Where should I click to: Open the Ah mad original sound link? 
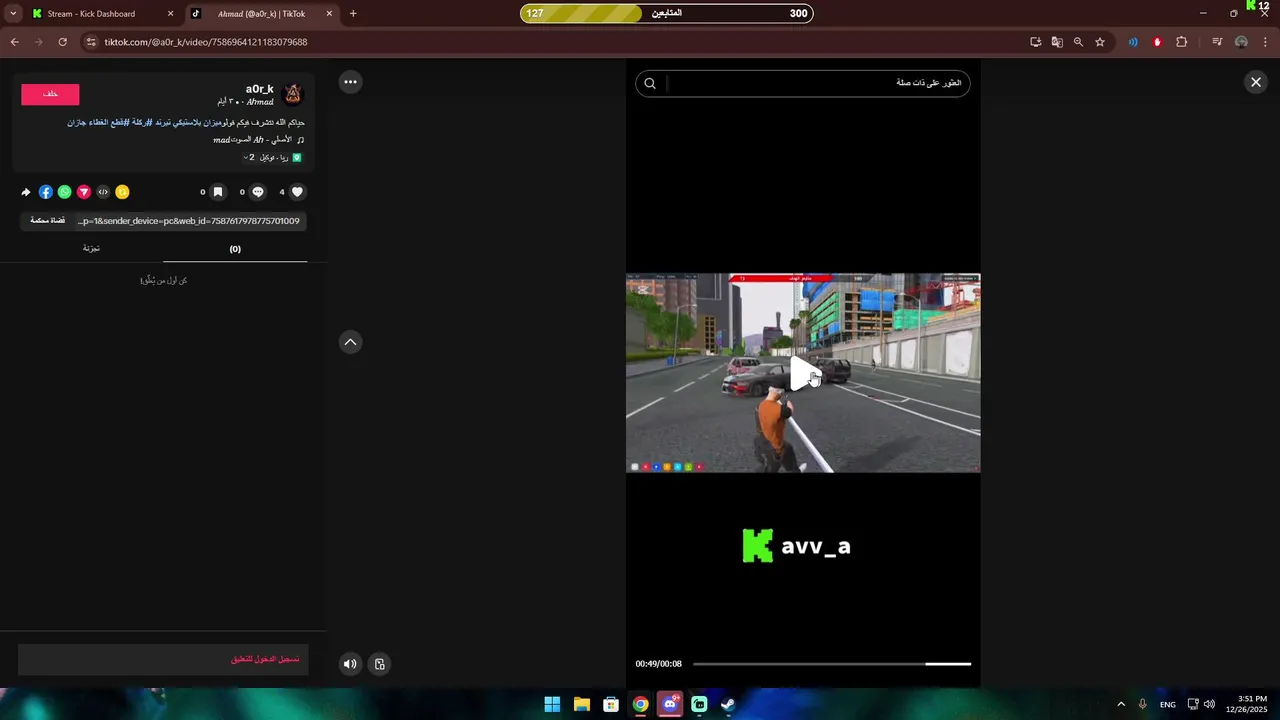tap(258, 140)
